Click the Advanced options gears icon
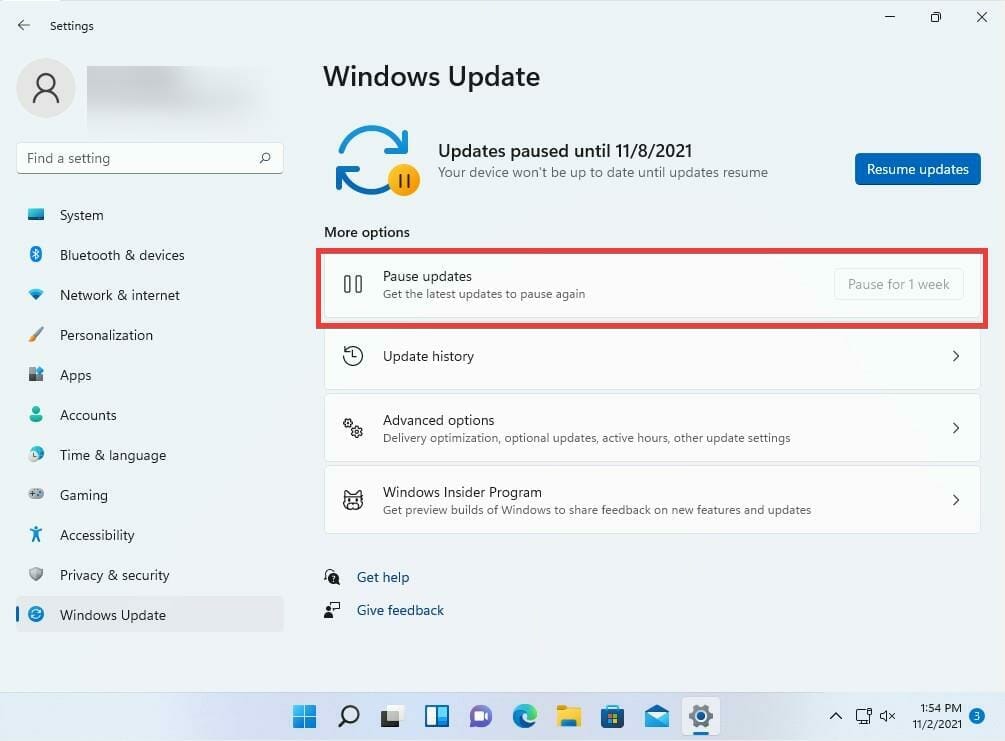 pyautogui.click(x=353, y=428)
